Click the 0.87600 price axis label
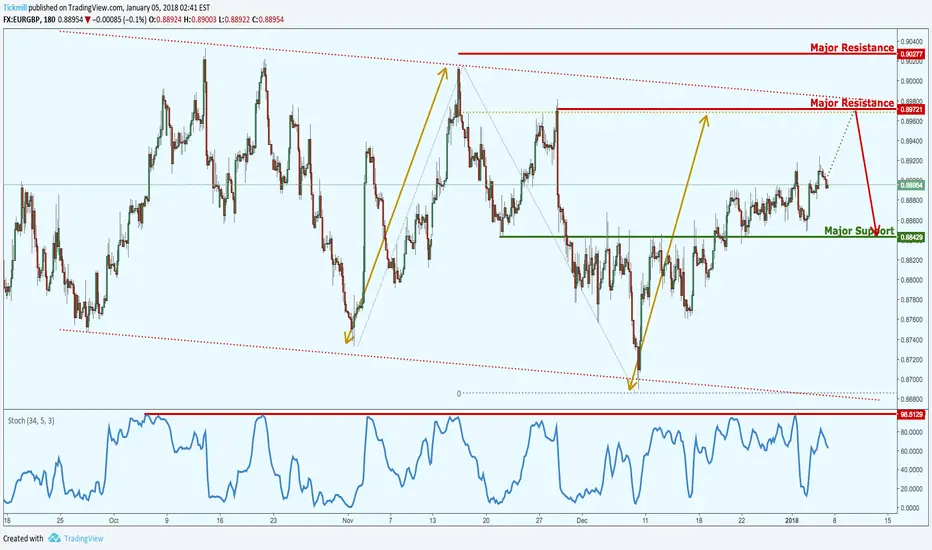The height and width of the screenshot is (550, 932). coord(912,319)
